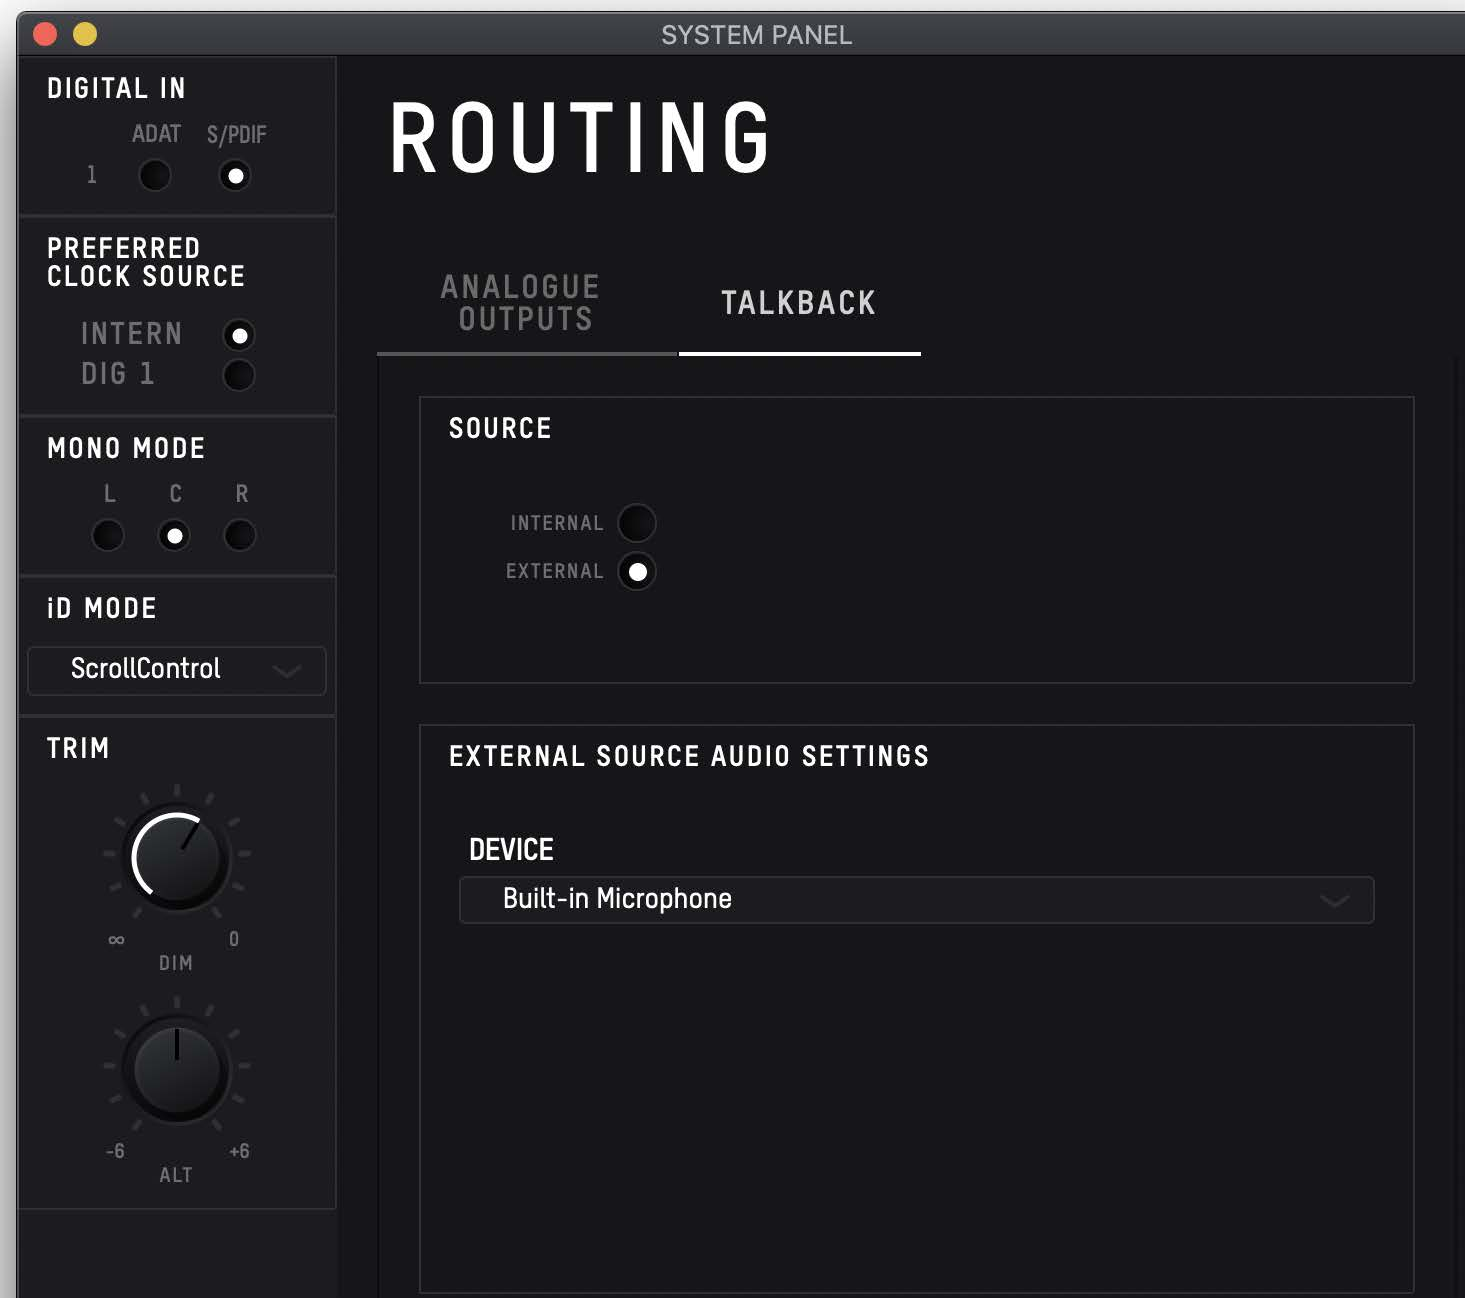Click the SYSTEM PANEL window title
The image size is (1465, 1298).
[757, 35]
